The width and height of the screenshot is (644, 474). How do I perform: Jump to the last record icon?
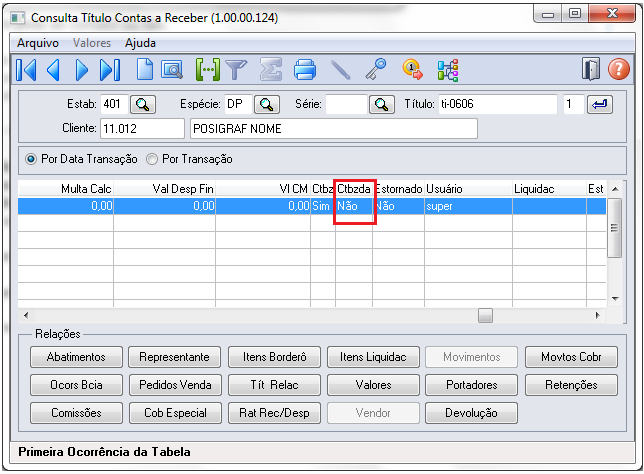(110, 69)
